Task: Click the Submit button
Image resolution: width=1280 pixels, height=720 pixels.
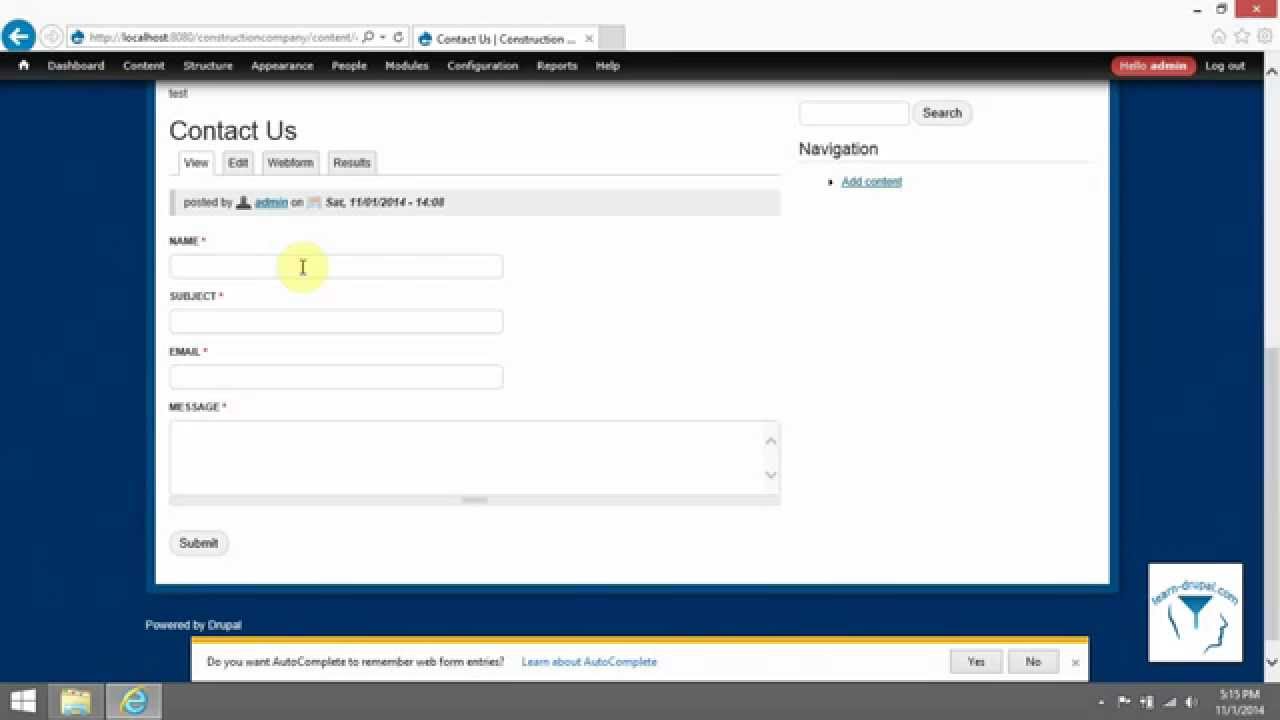Action: (x=198, y=543)
